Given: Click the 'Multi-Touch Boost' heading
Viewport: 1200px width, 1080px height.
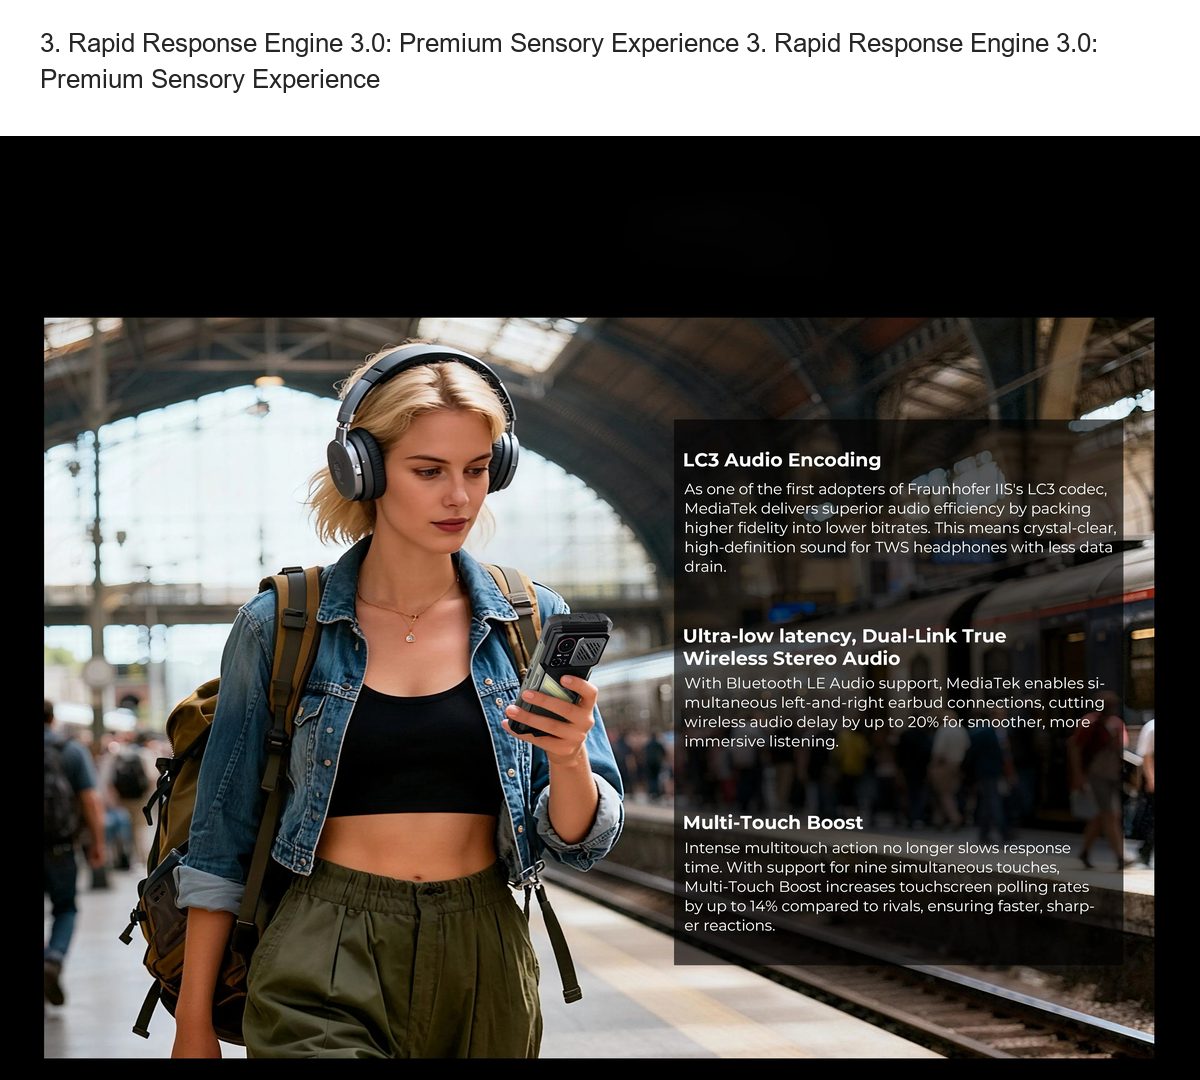Looking at the screenshot, I should (772, 822).
